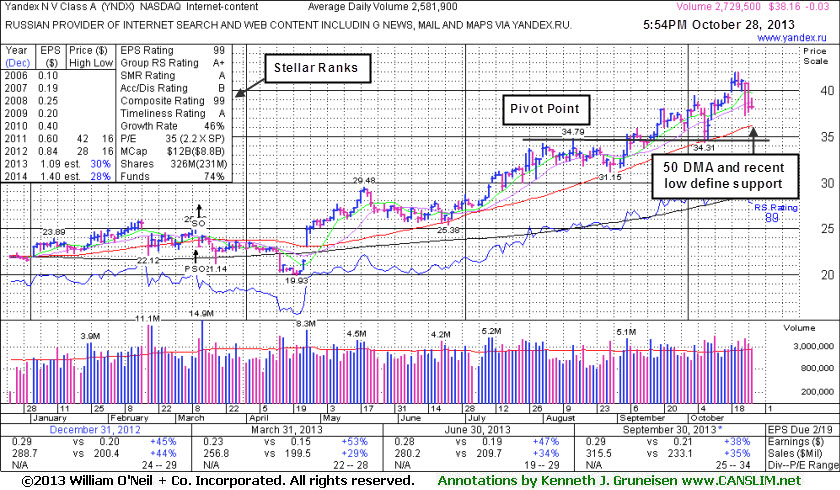This screenshot has width=840, height=490.
Task: Click the blue 30% growth estimate
Action: [x=101, y=164]
